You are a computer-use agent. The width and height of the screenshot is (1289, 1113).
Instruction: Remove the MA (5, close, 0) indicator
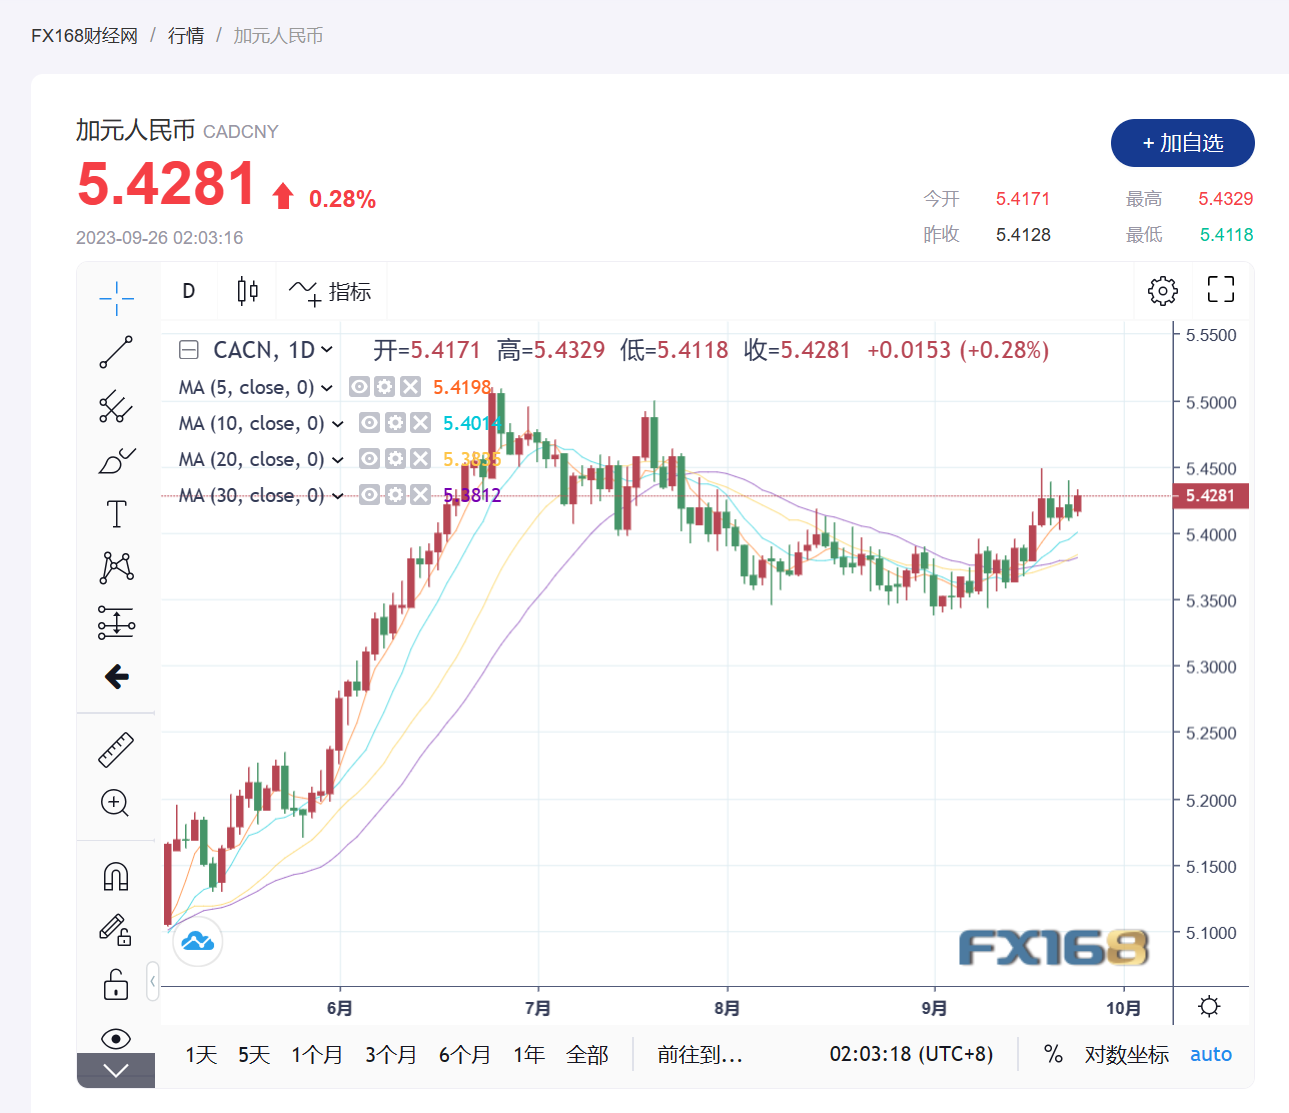[410, 387]
